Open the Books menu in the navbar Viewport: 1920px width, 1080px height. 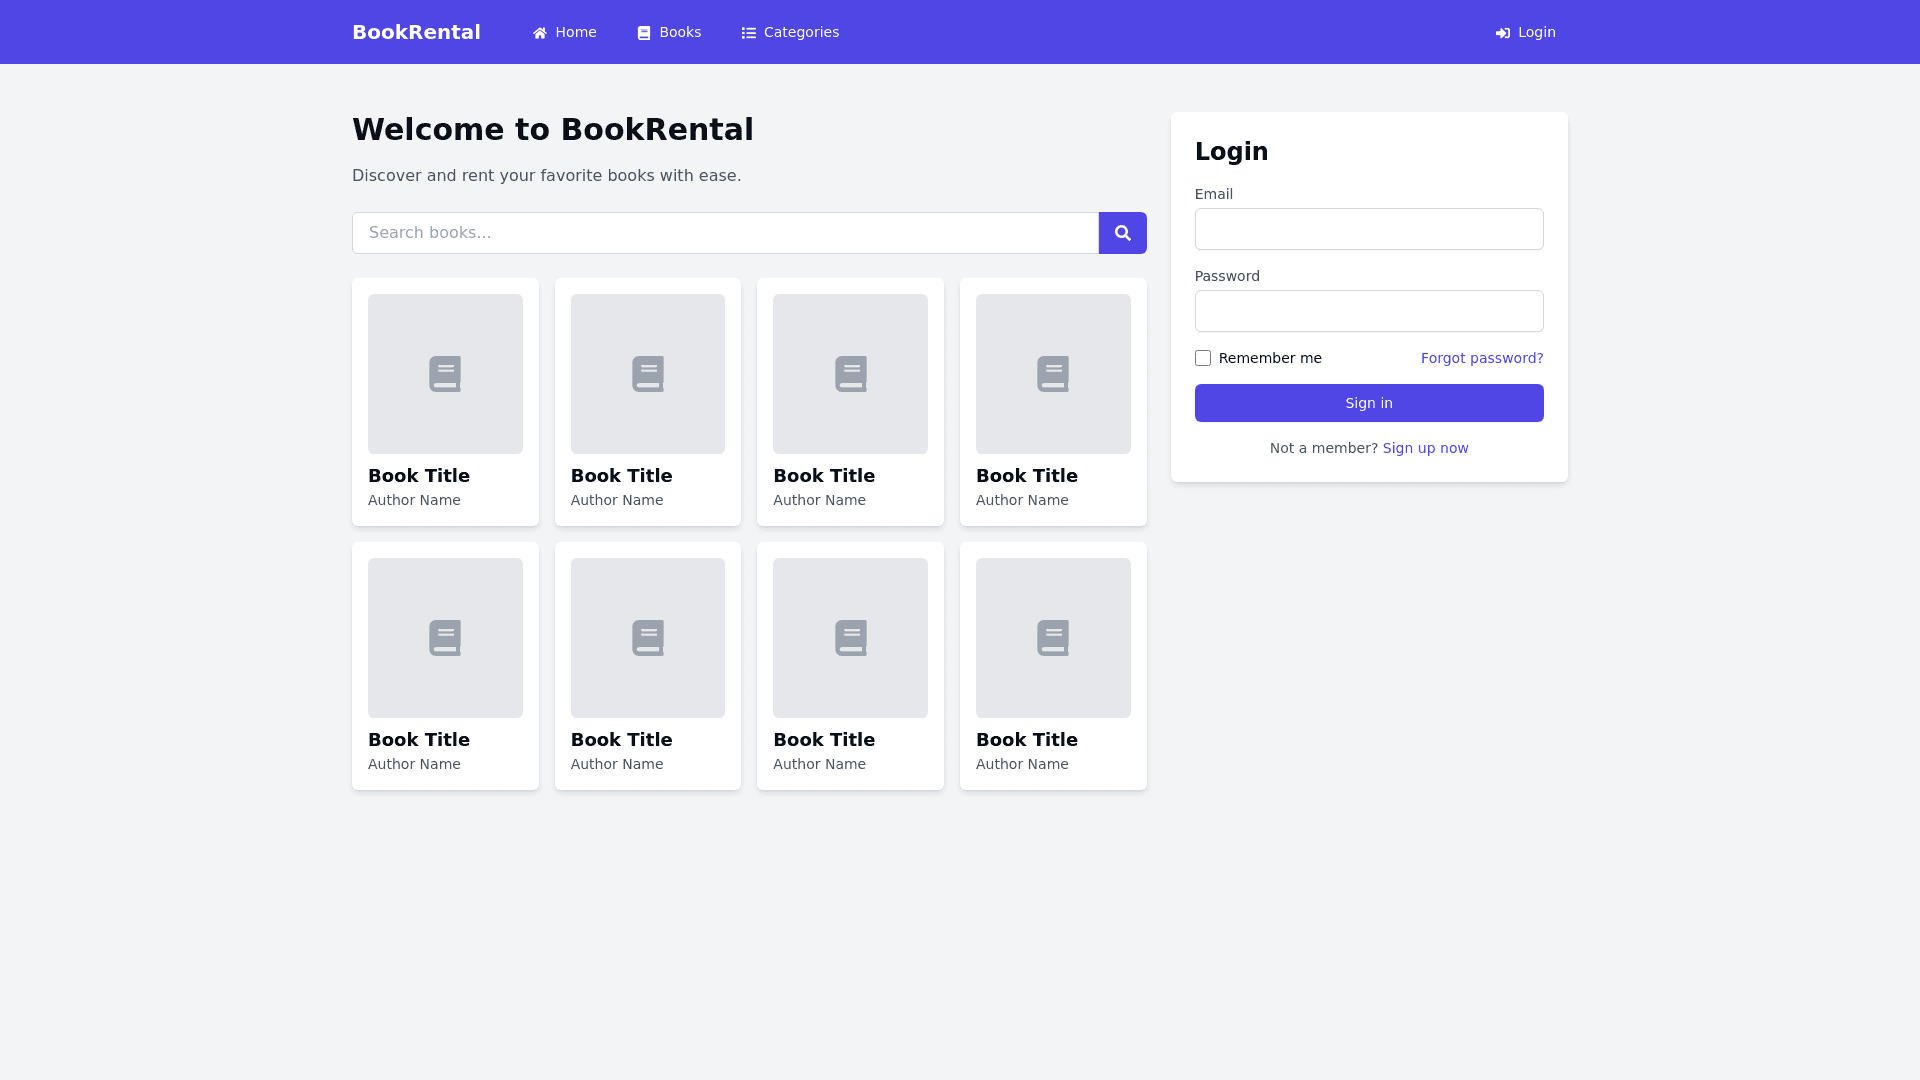[x=680, y=32]
